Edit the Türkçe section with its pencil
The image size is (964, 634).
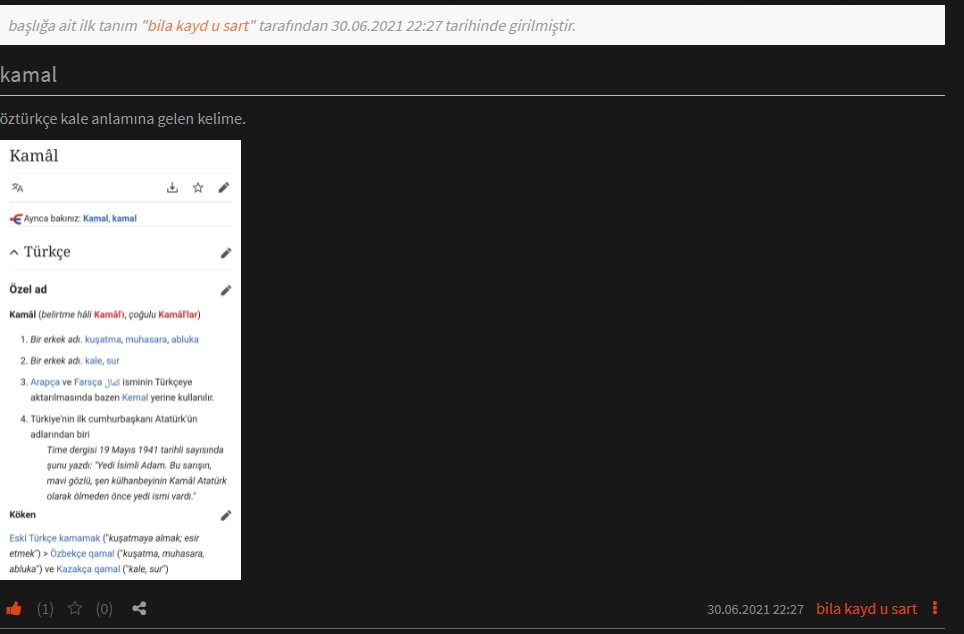(226, 253)
